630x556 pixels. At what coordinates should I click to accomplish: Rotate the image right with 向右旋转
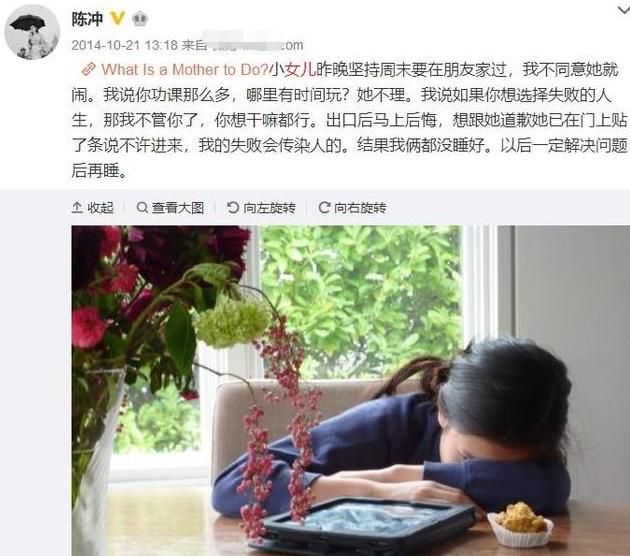click(x=352, y=208)
